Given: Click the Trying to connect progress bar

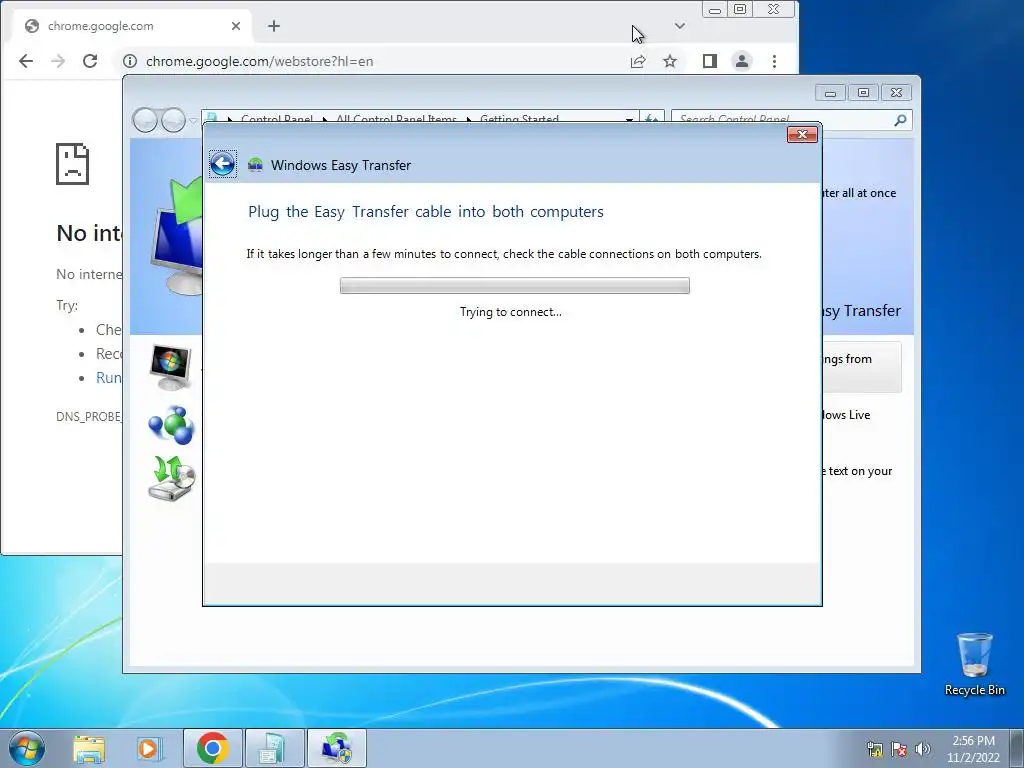Looking at the screenshot, I should point(515,285).
